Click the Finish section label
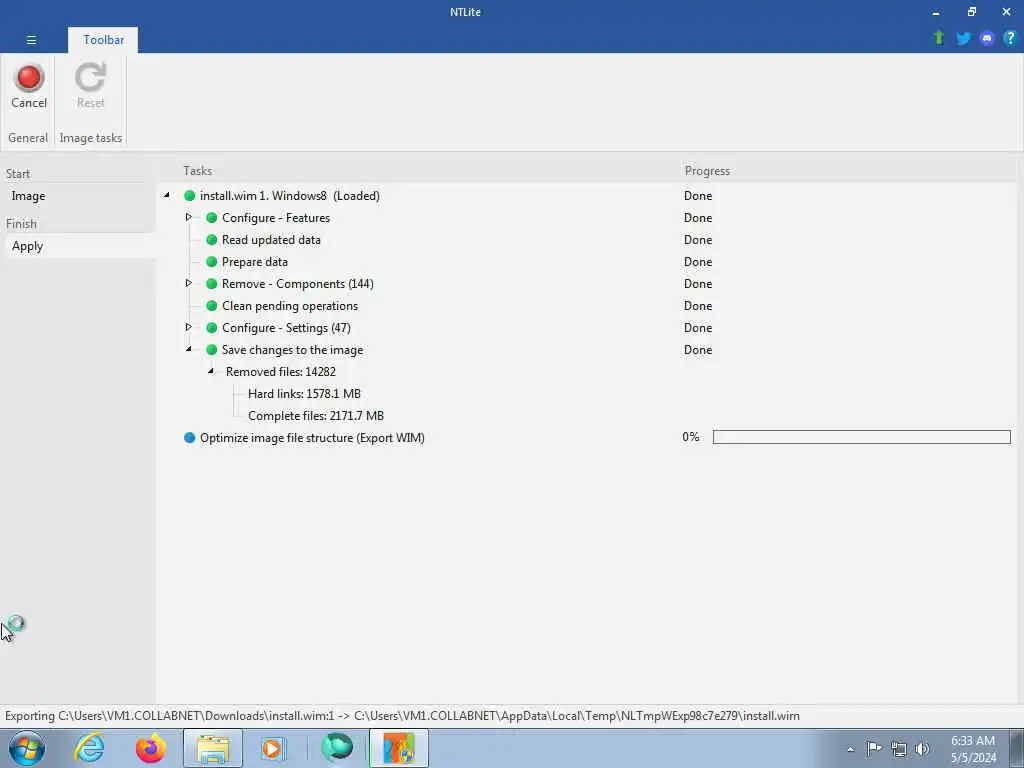Image resolution: width=1024 pixels, height=768 pixels. pos(21,224)
